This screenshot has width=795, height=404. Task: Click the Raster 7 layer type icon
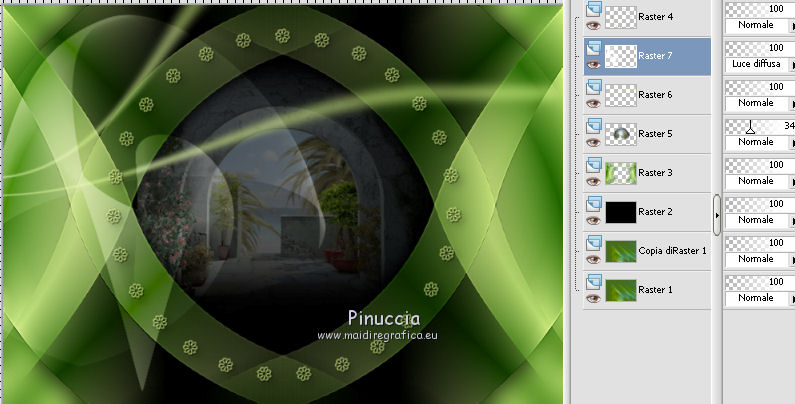[x=594, y=48]
